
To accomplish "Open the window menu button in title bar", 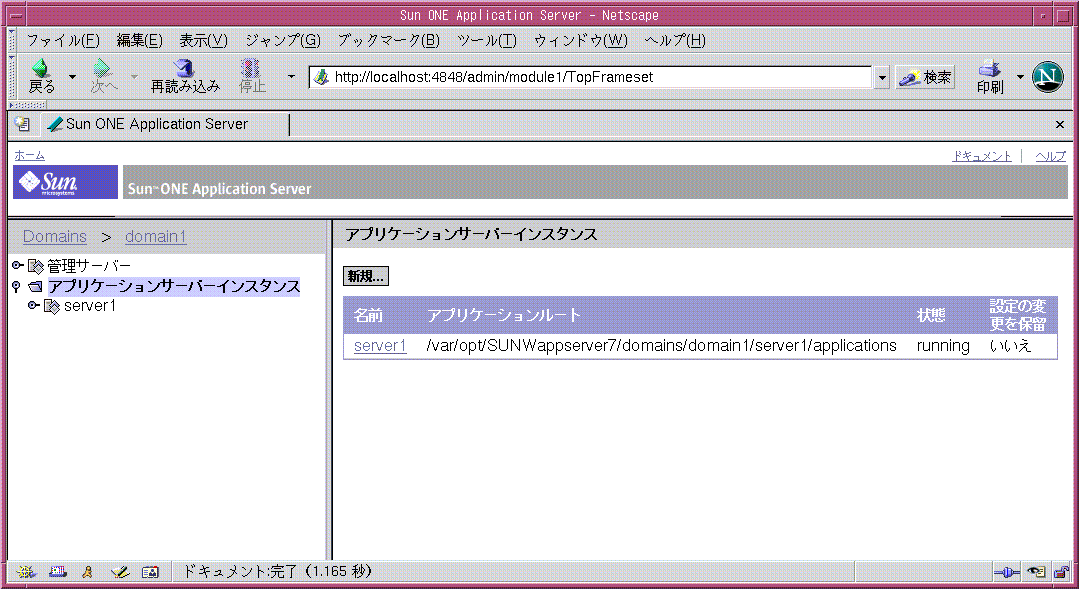I will 15,15.
